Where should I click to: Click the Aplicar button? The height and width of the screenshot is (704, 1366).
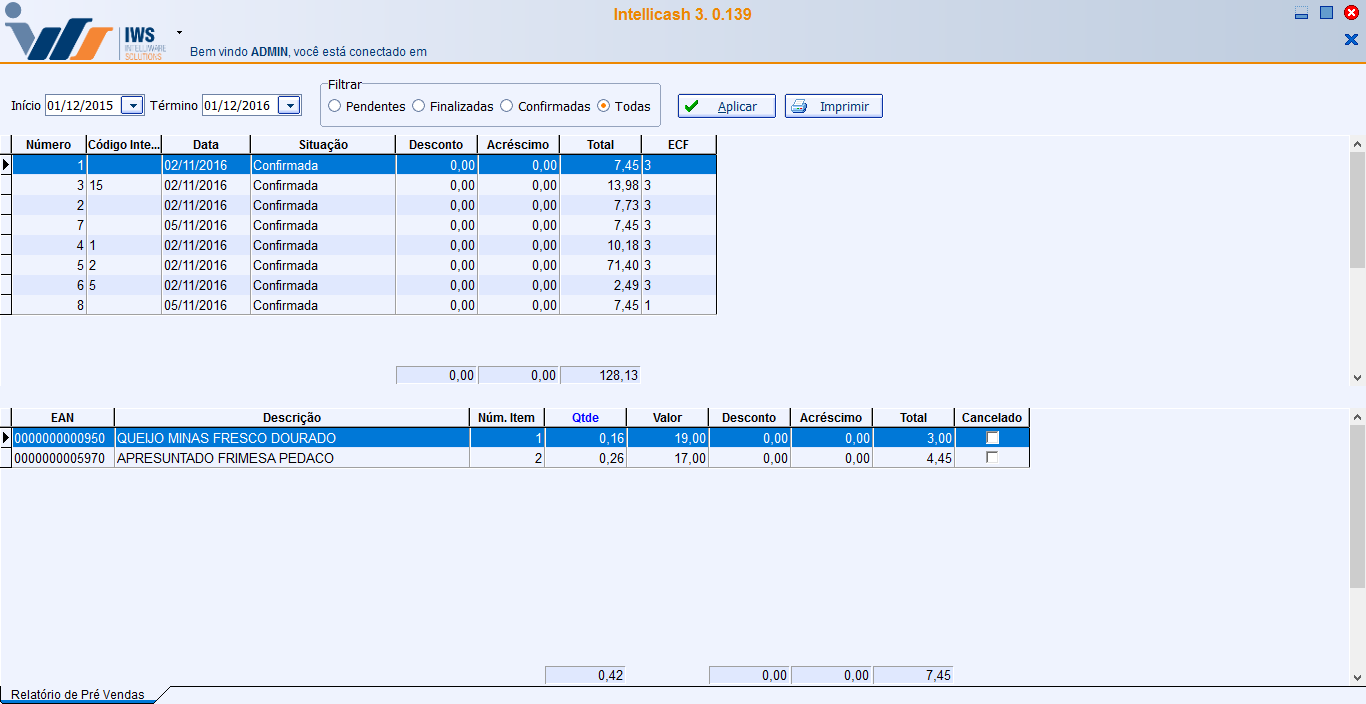[727, 106]
